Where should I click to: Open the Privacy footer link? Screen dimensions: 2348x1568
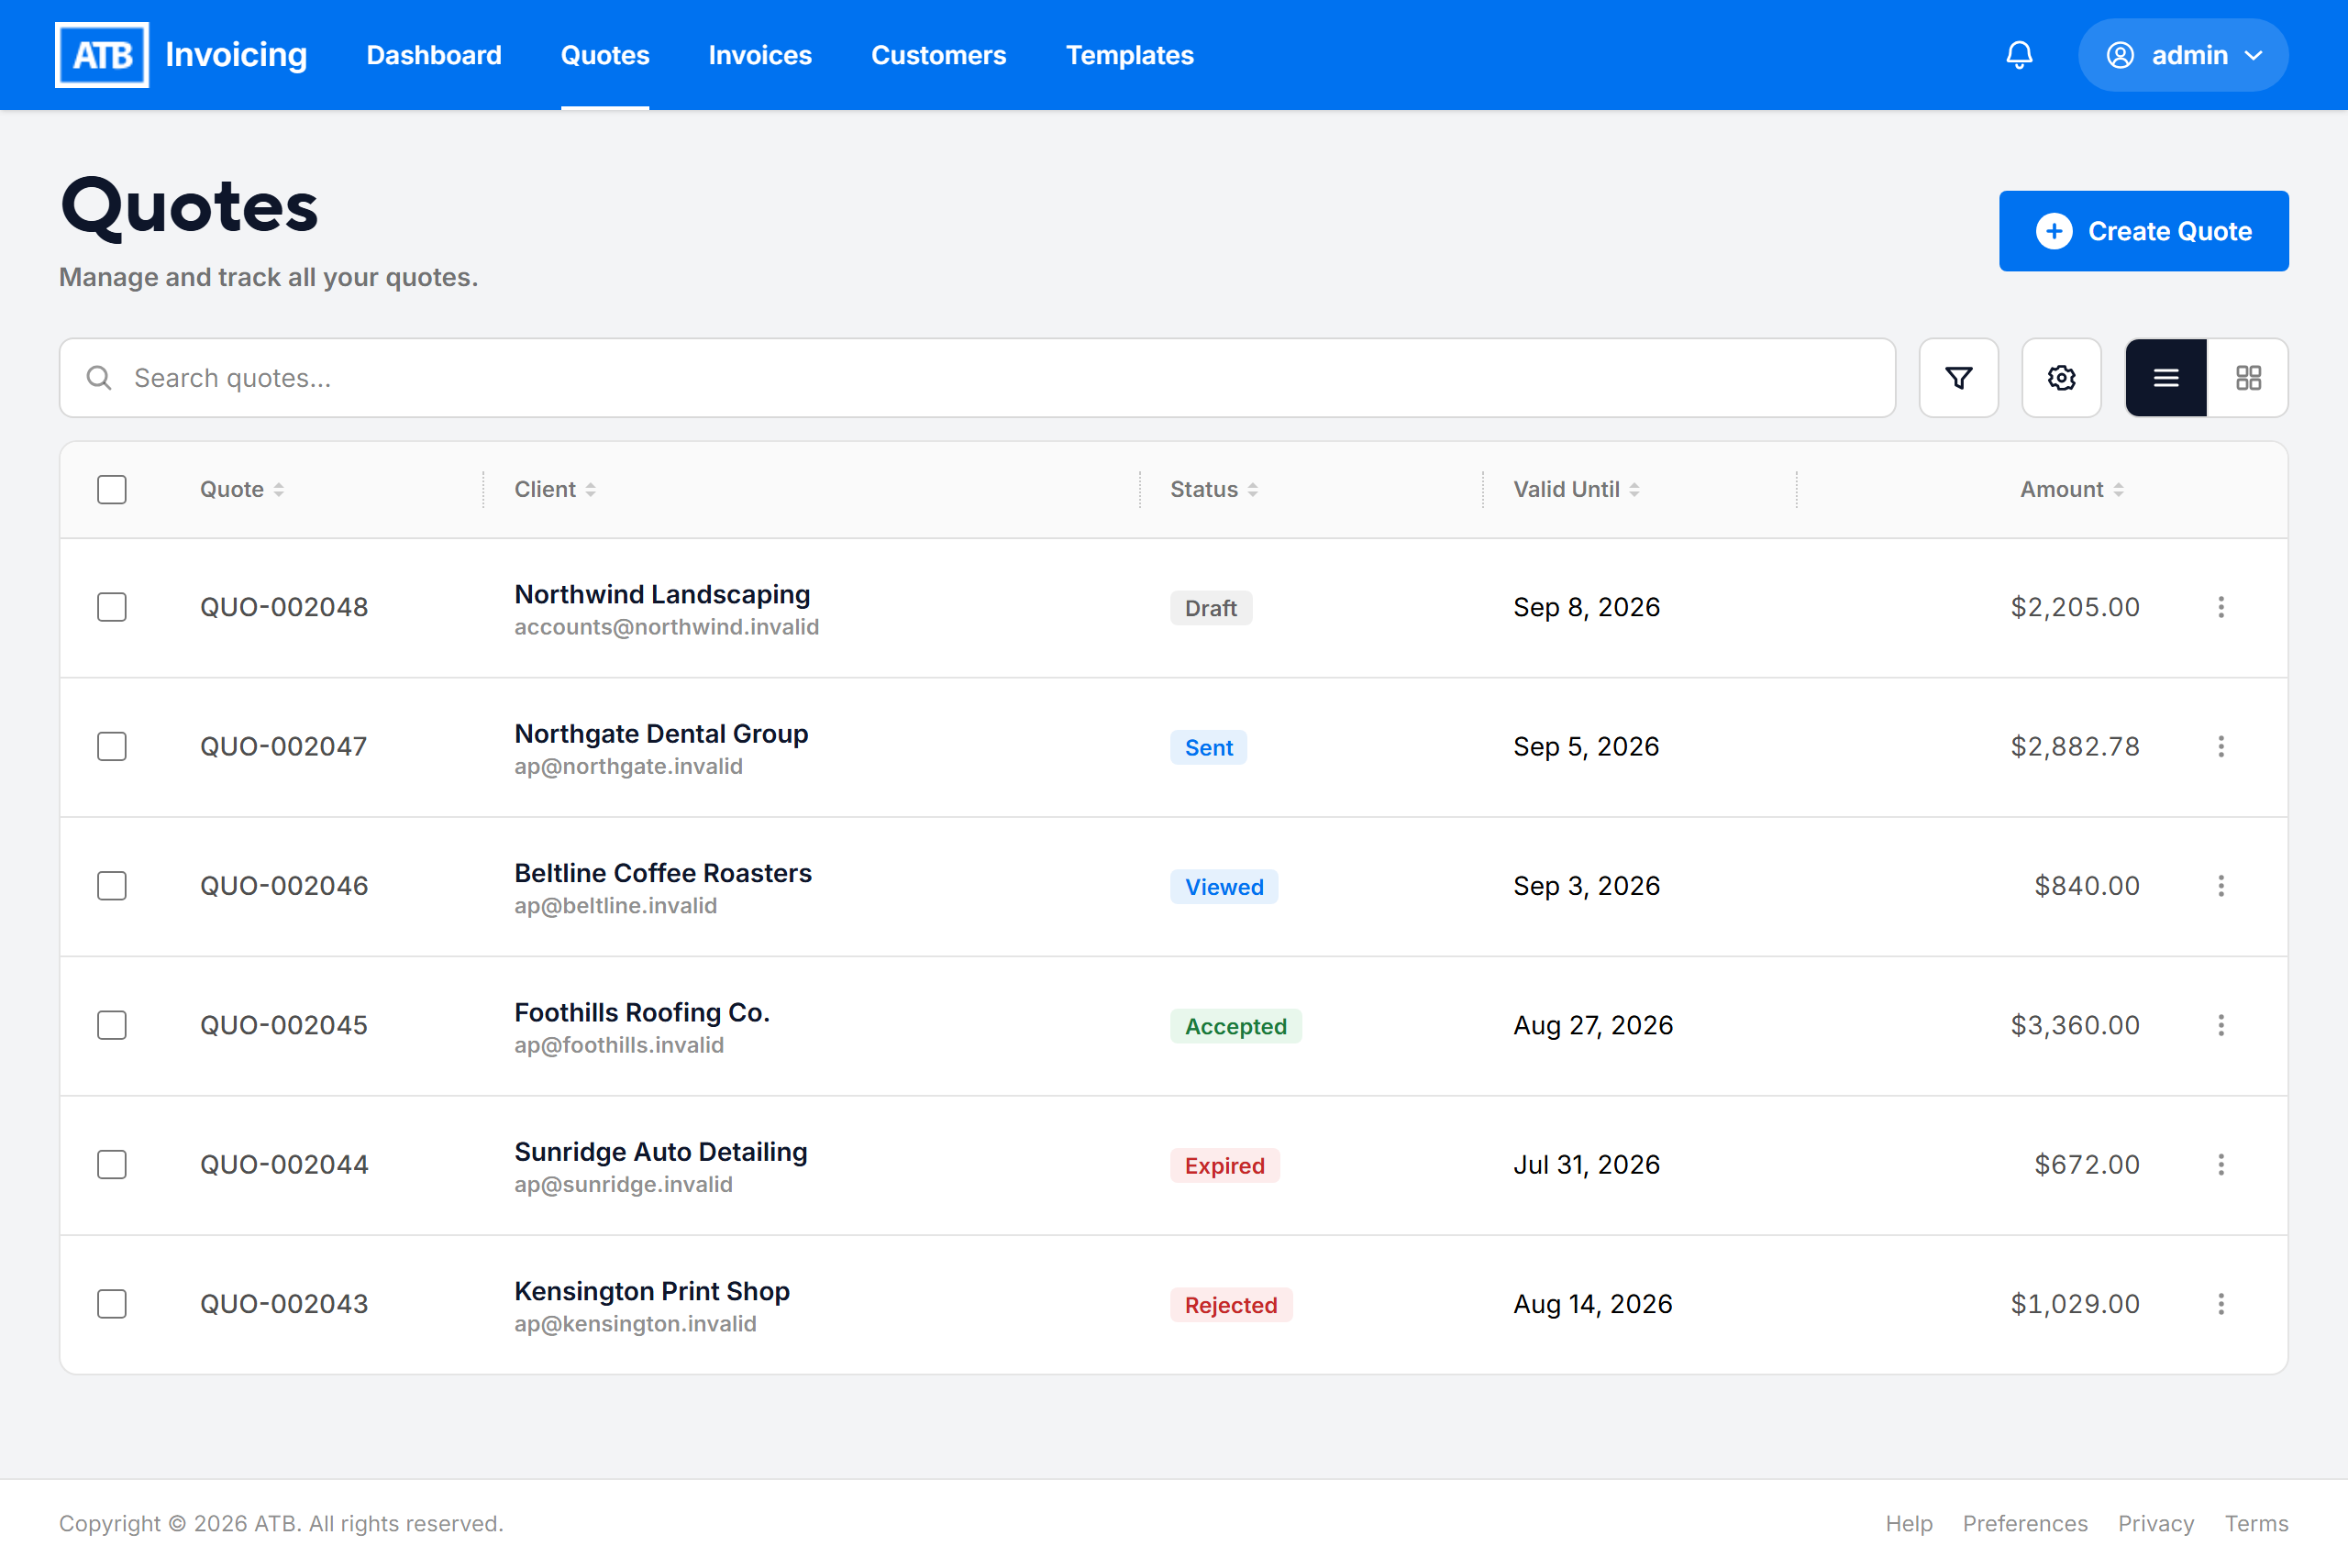(x=2155, y=1523)
